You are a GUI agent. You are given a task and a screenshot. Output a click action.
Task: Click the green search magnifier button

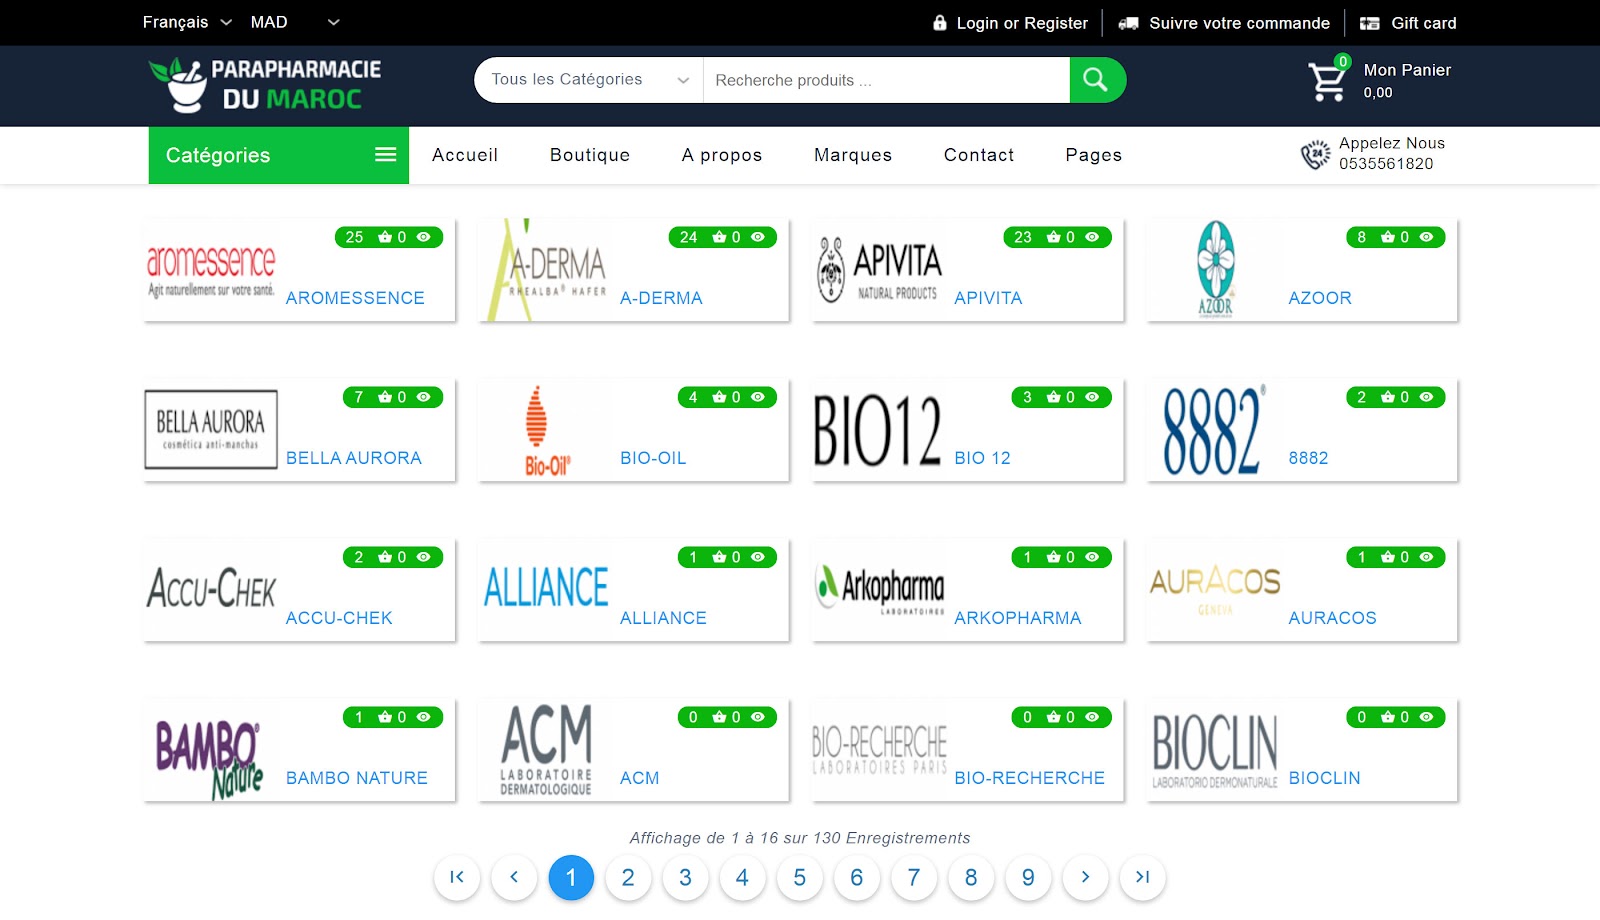point(1097,80)
